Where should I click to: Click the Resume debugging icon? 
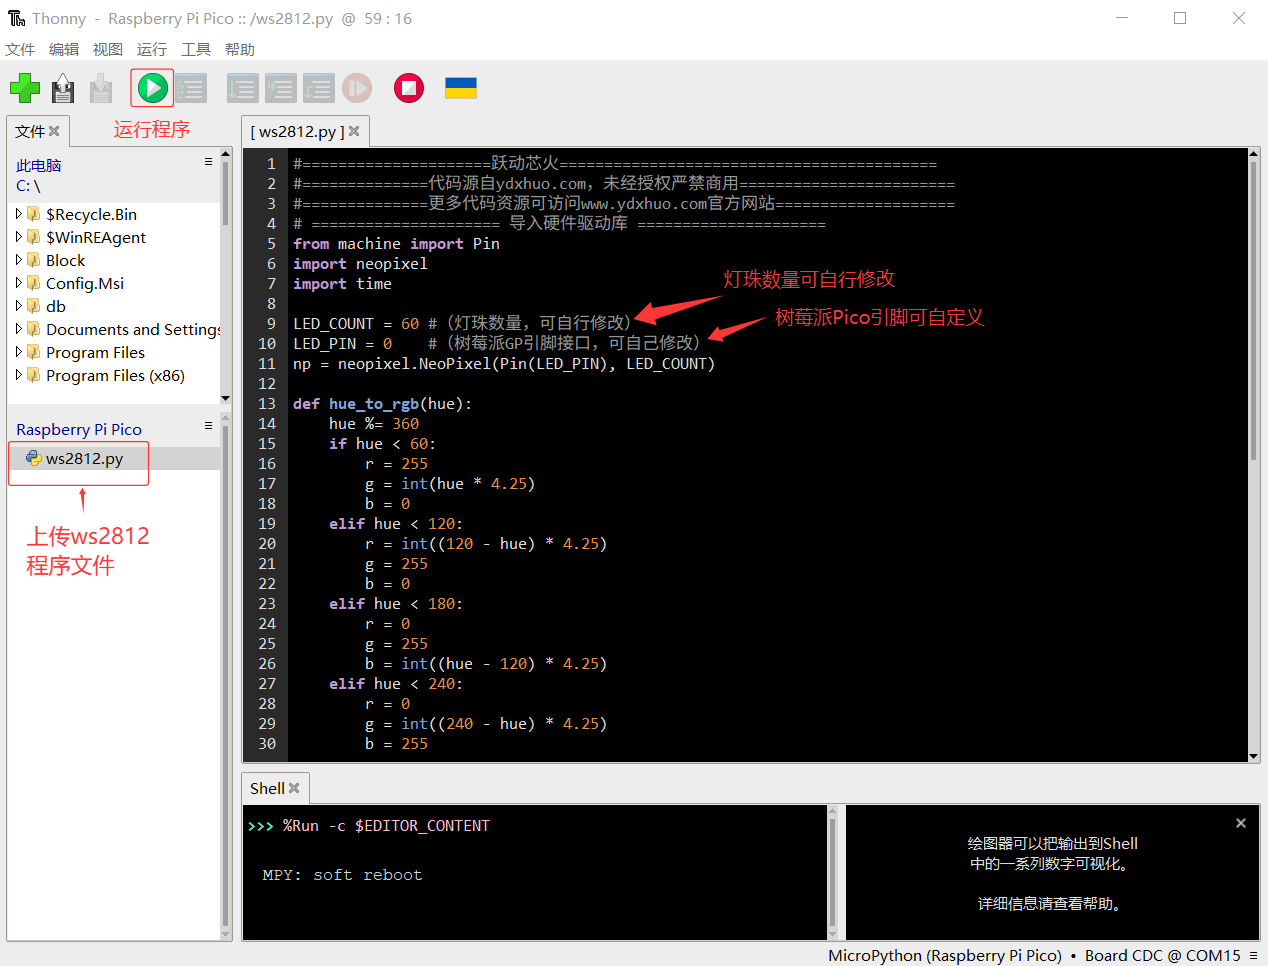[x=357, y=88]
